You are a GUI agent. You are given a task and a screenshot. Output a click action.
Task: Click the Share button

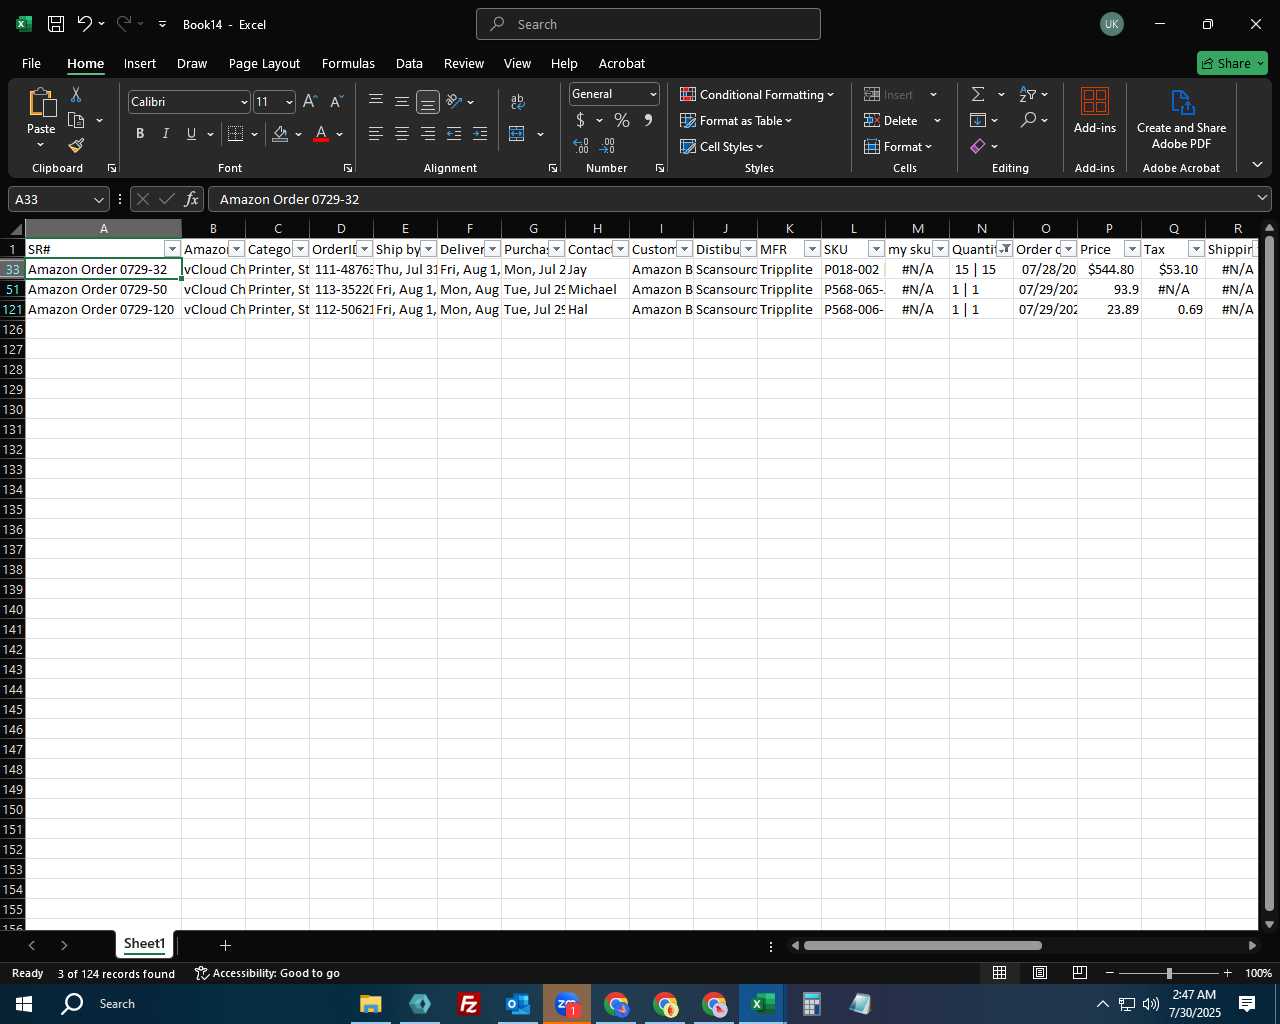click(1232, 63)
